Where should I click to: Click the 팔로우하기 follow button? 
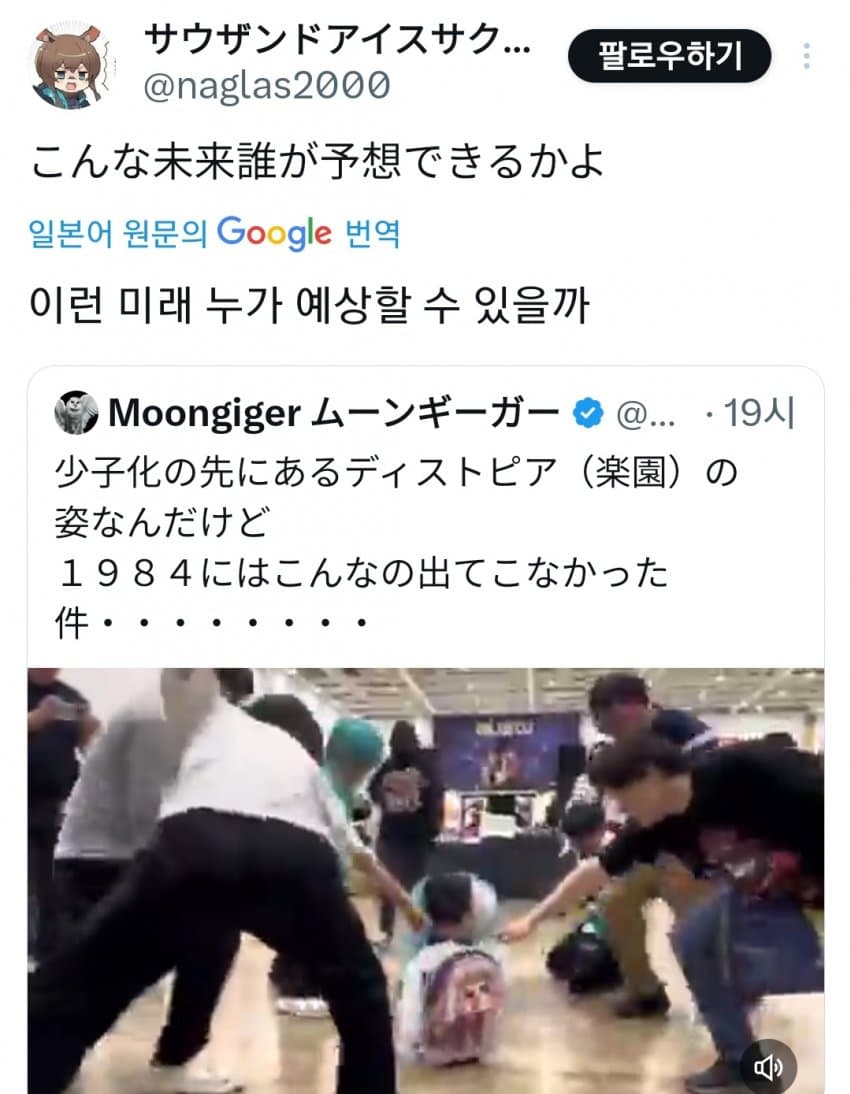click(x=669, y=56)
